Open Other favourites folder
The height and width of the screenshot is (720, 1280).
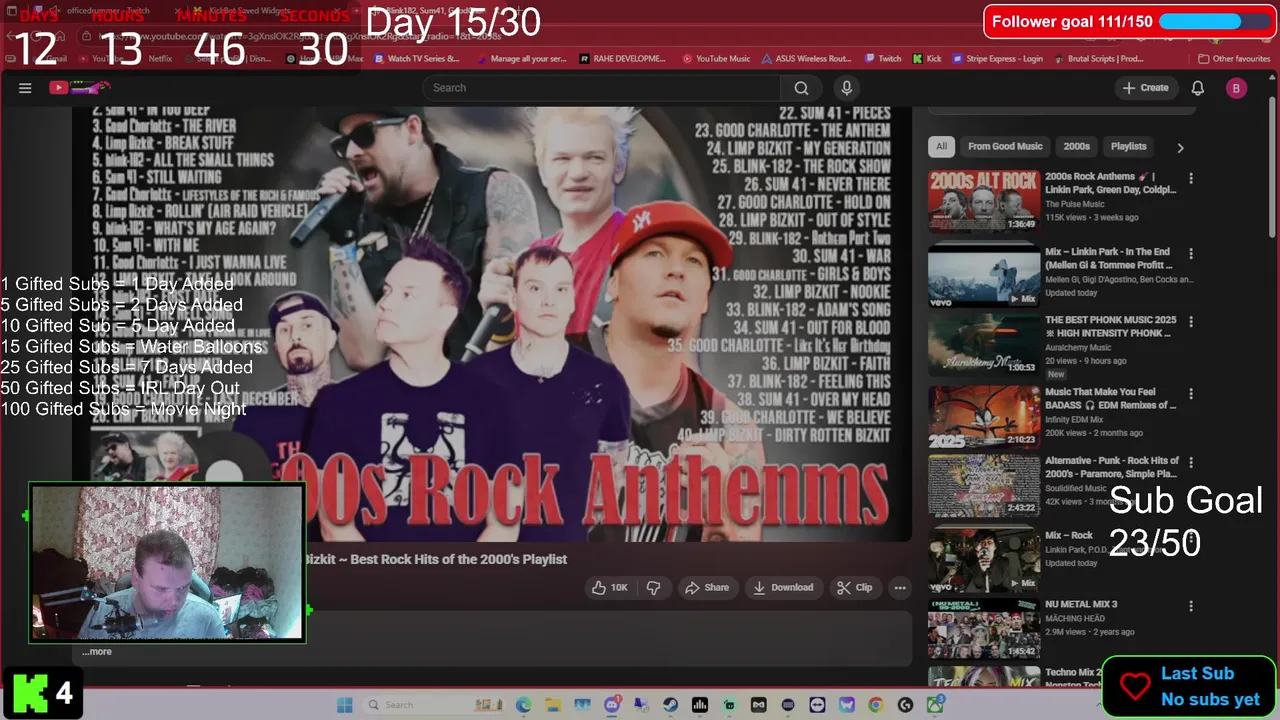(x=1234, y=59)
